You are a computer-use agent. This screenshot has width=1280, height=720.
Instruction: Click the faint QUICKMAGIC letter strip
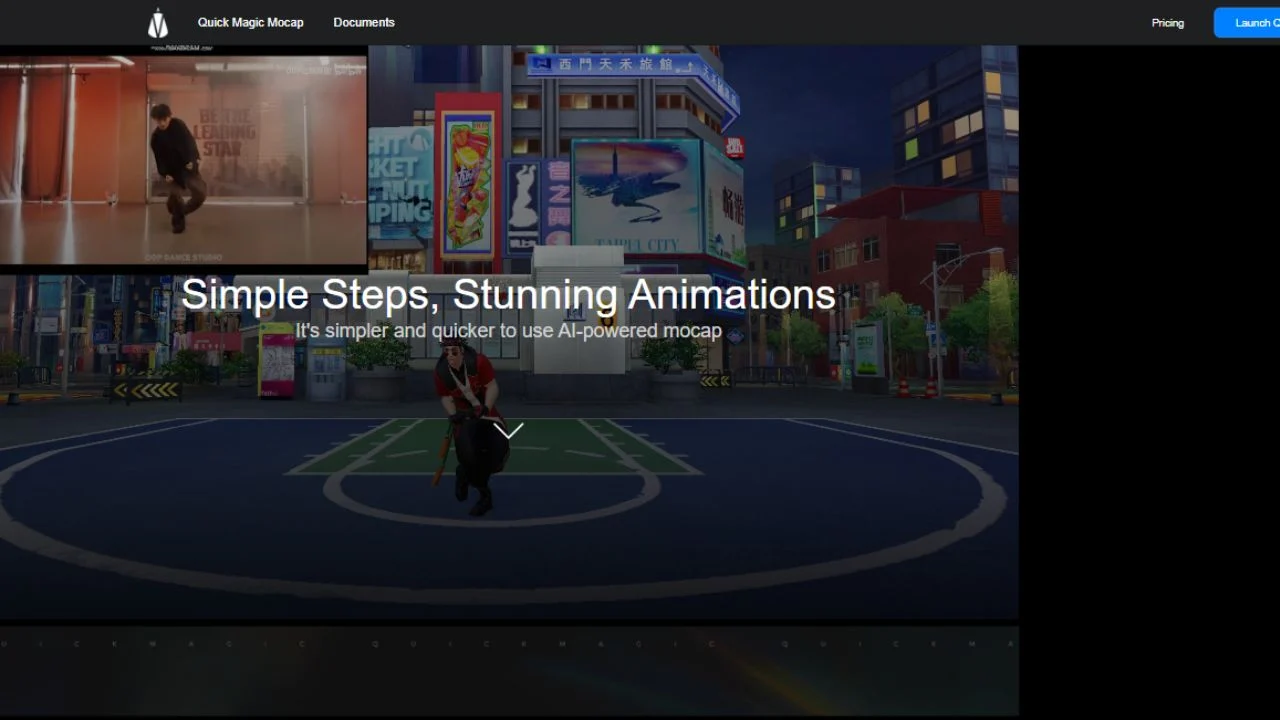coord(508,644)
